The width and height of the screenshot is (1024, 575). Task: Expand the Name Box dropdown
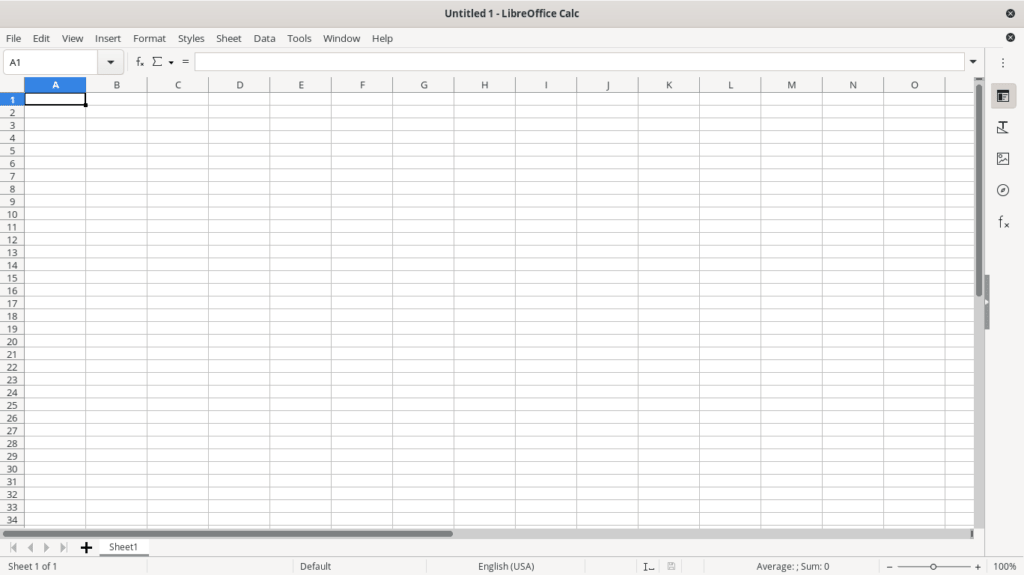pyautogui.click(x=111, y=62)
